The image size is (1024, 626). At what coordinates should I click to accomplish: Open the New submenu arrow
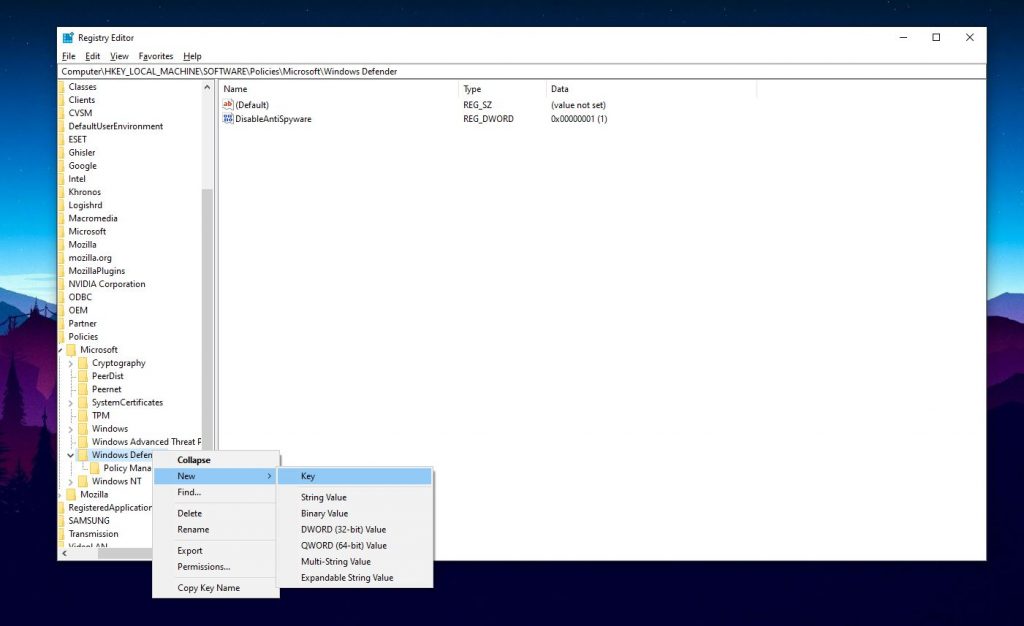(269, 477)
